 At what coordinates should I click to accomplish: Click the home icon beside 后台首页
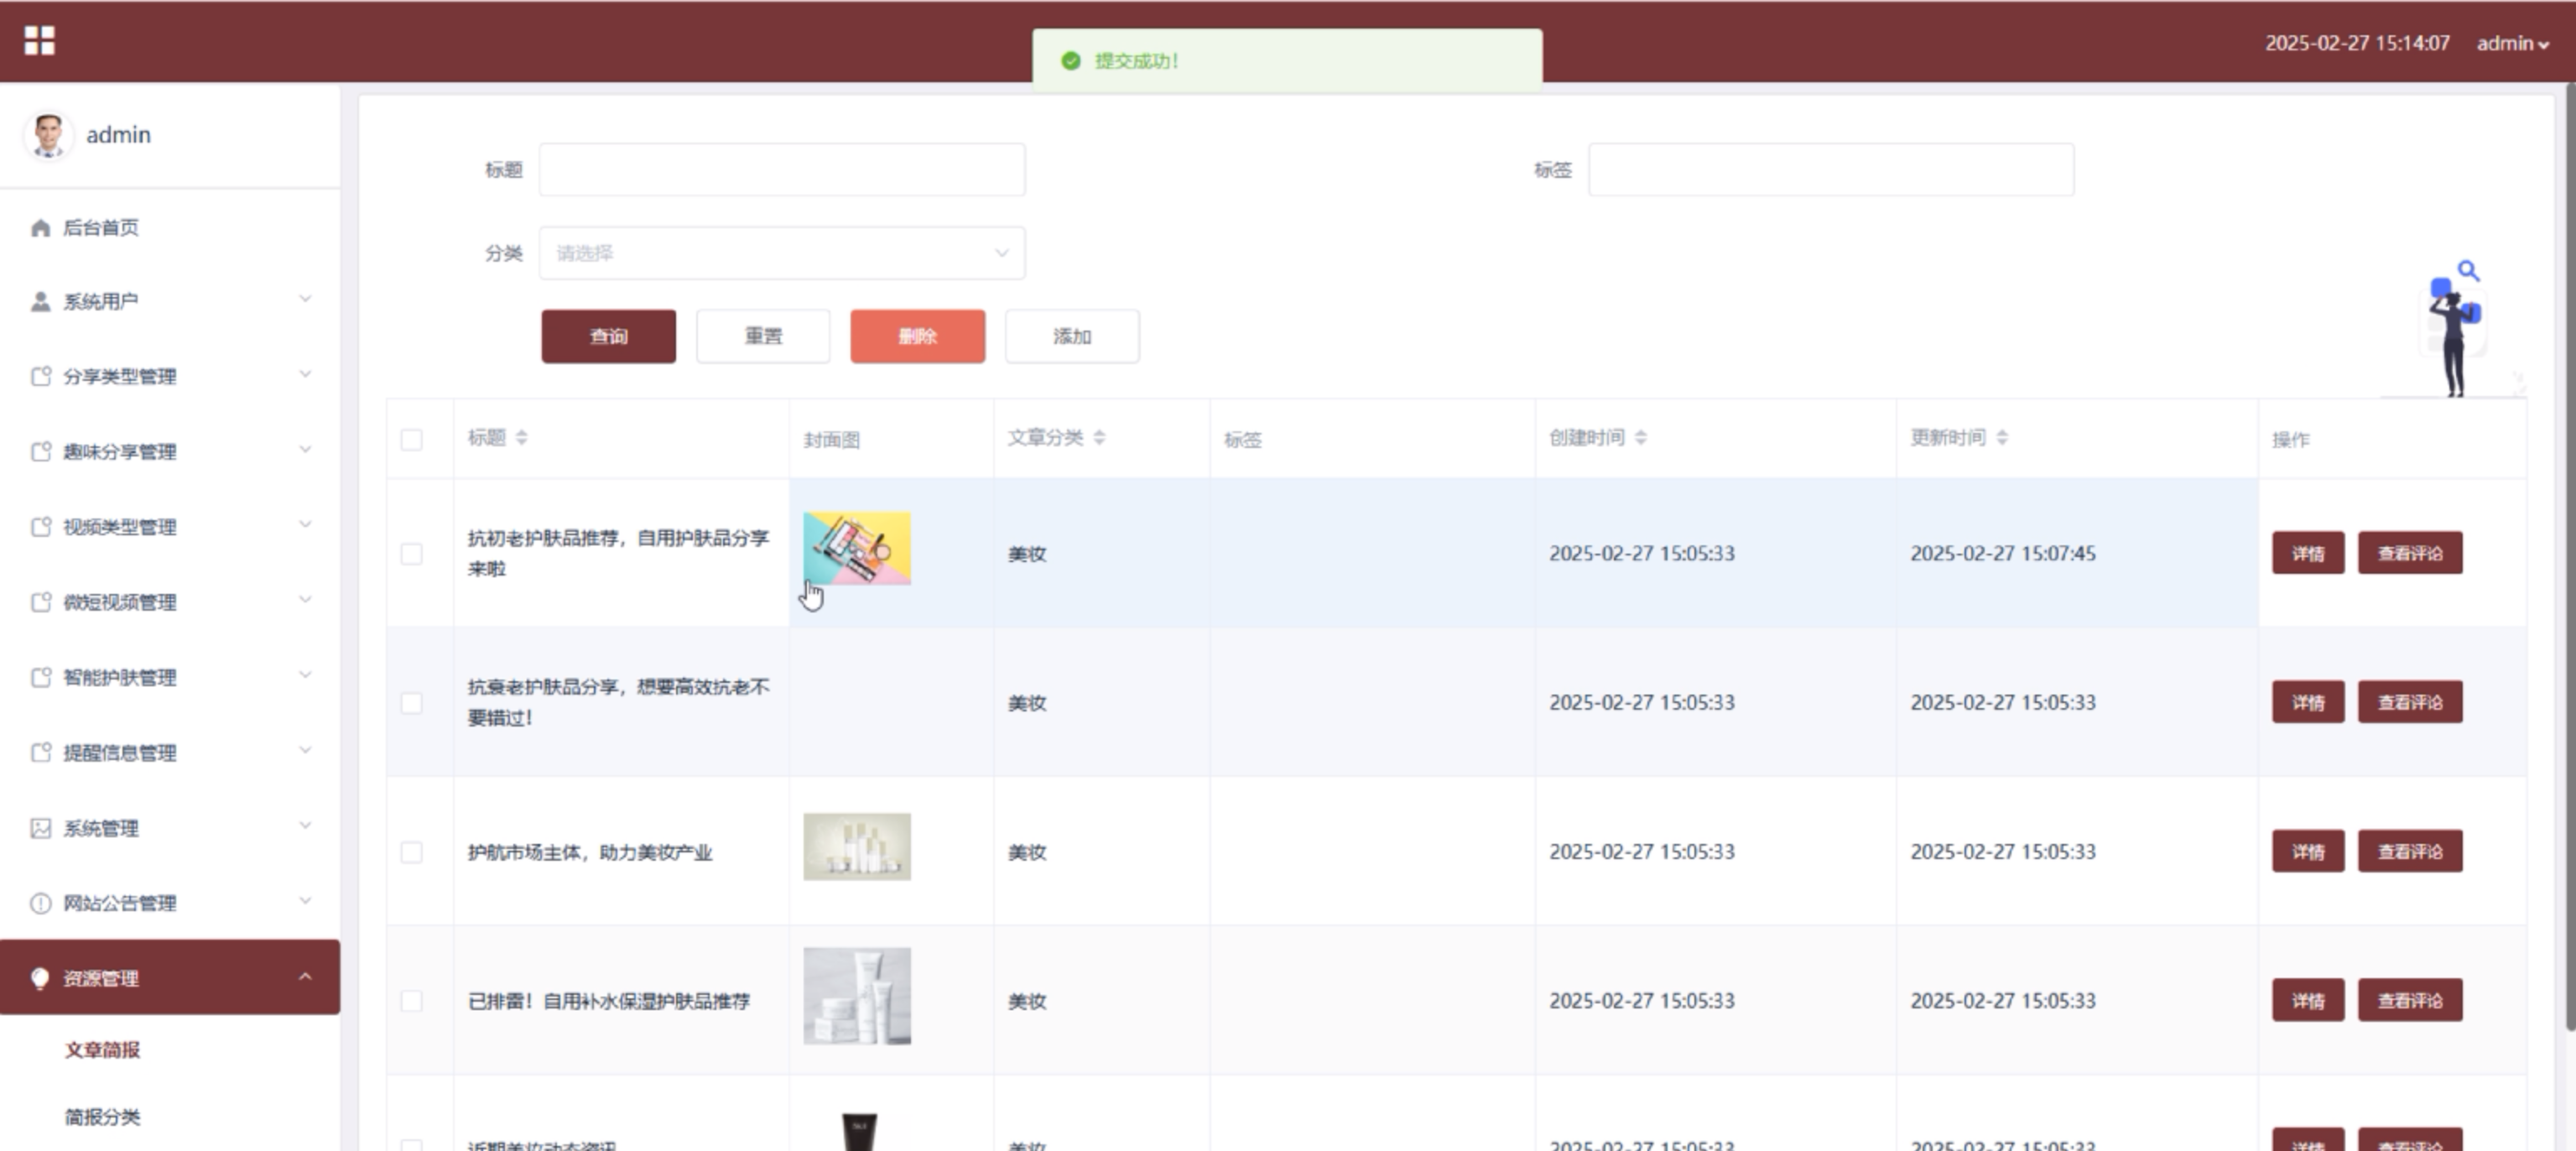click(40, 228)
